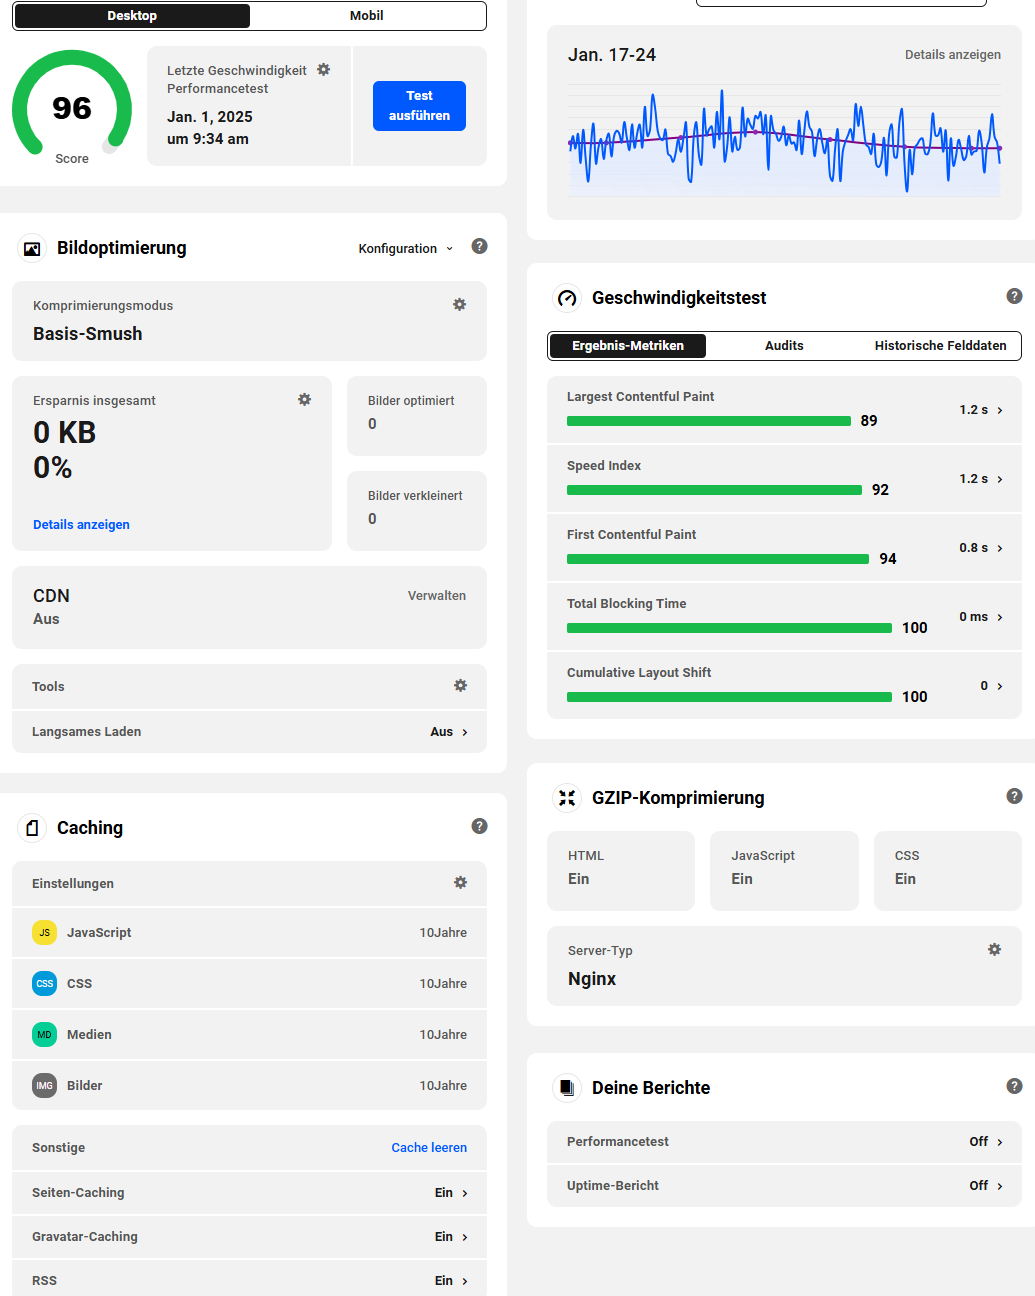Viewport: 1035px width, 1296px height.
Task: Open the Konfiguration dropdown
Action: click(406, 248)
